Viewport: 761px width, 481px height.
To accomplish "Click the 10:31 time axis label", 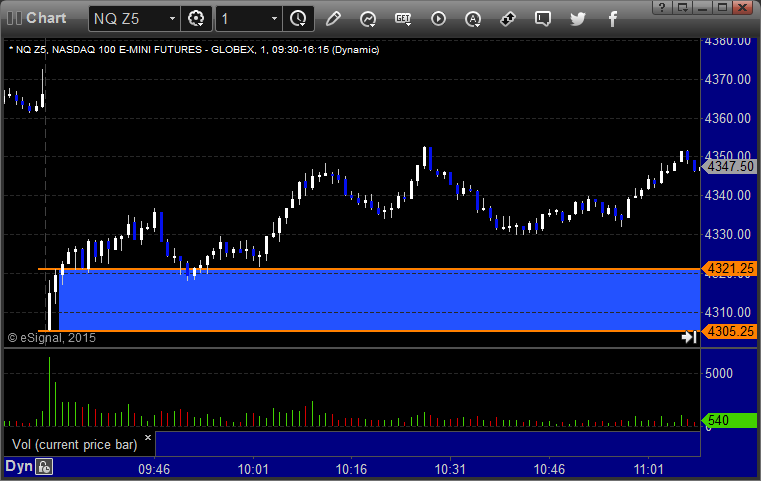I will pos(450,469).
